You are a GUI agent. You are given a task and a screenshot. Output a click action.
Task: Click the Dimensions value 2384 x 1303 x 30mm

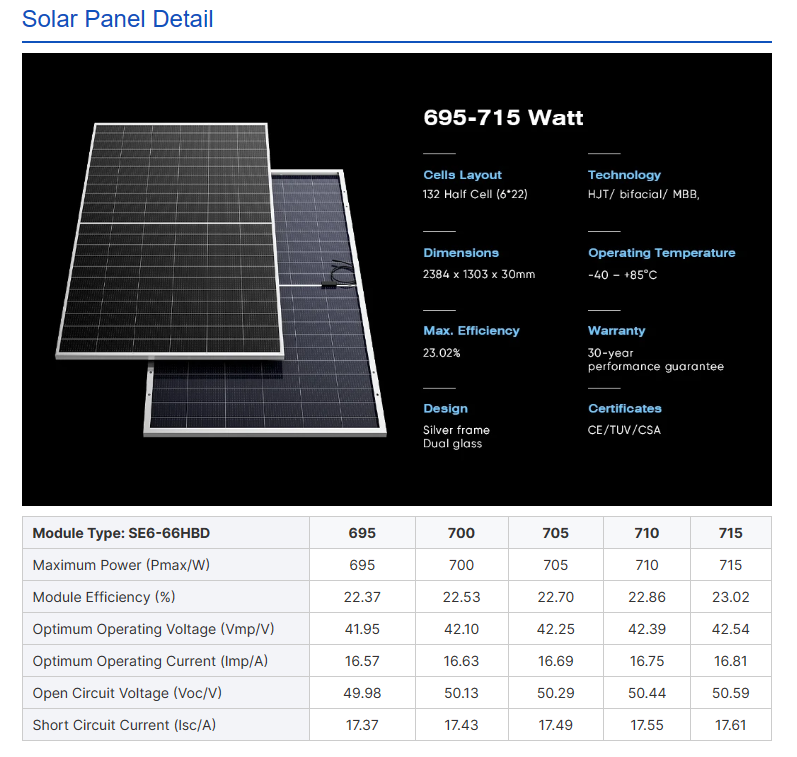pos(479,275)
